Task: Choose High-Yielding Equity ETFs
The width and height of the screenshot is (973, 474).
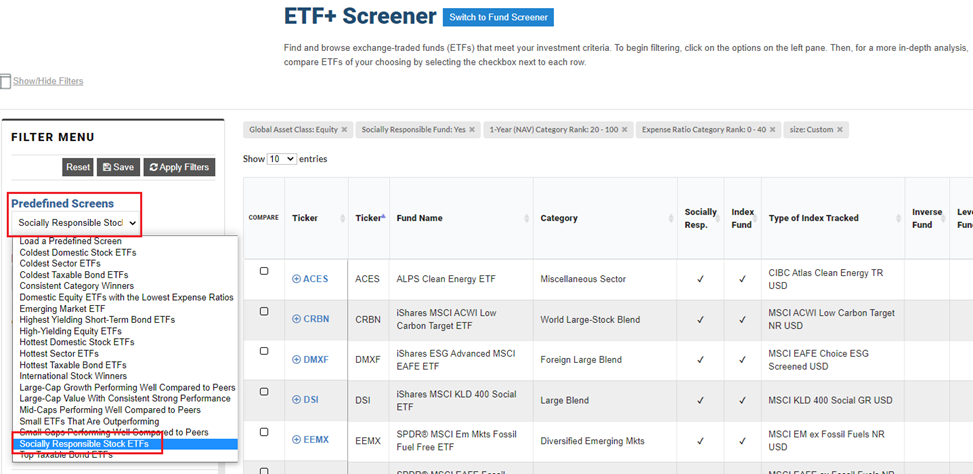Action: click(x=125, y=331)
